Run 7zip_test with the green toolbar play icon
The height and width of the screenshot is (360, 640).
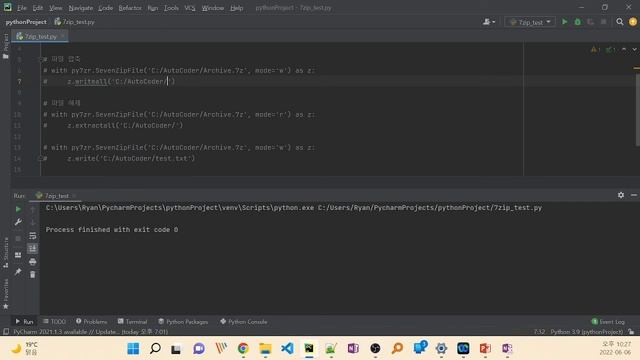click(x=564, y=22)
